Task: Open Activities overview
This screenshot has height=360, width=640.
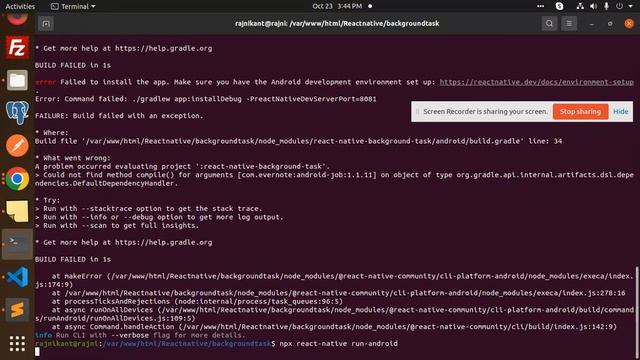Action: (20, 6)
